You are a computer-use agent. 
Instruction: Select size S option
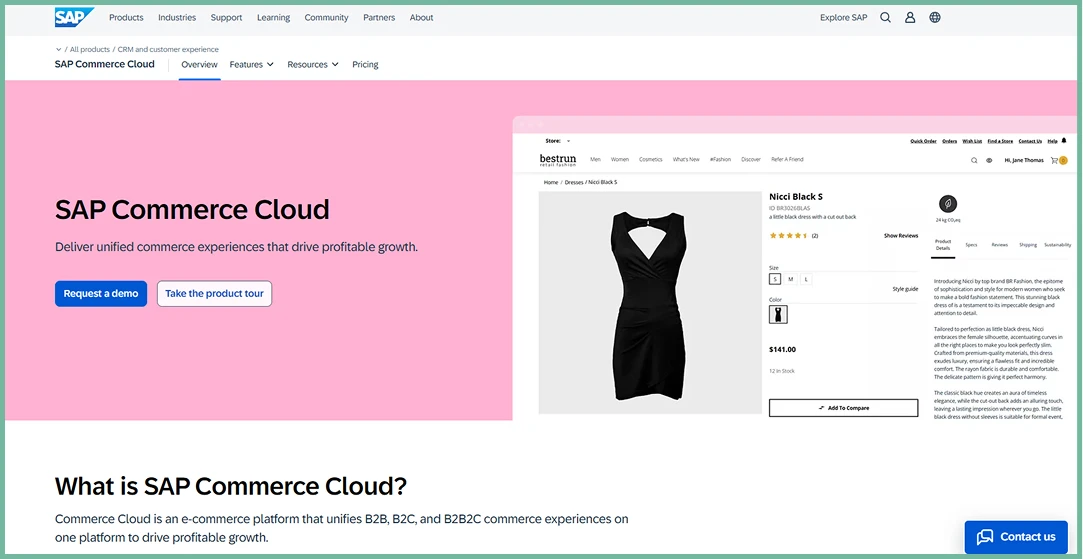[775, 279]
